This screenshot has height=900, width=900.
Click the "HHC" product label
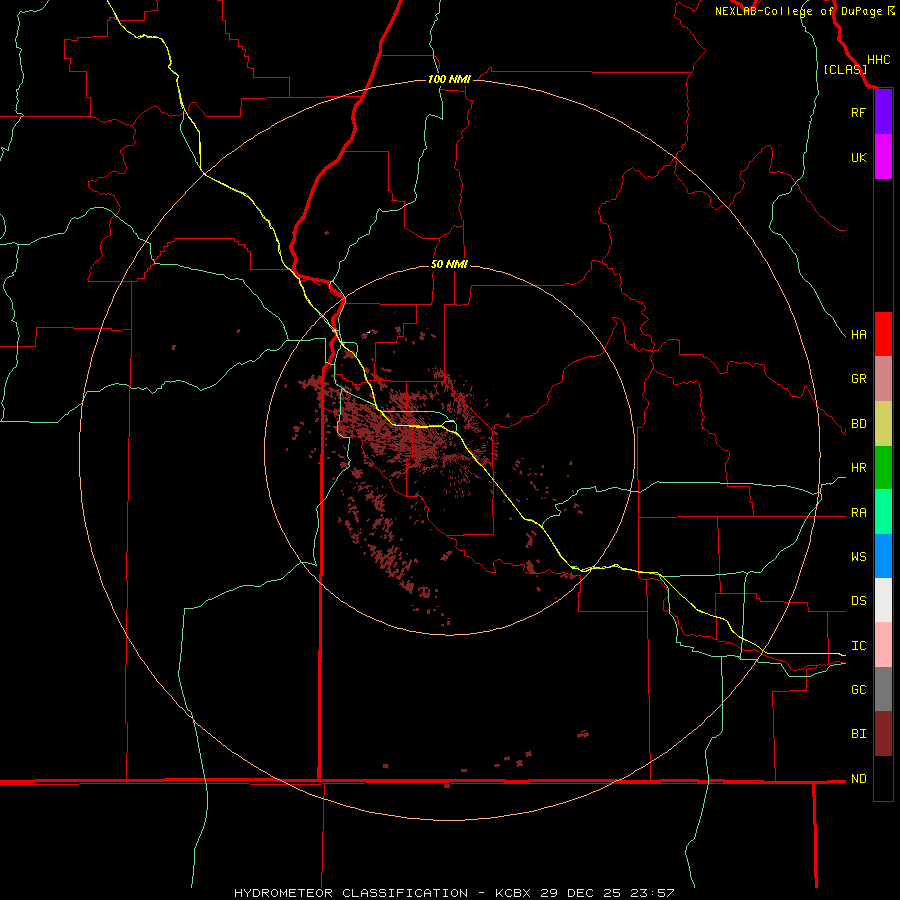click(x=878, y=60)
